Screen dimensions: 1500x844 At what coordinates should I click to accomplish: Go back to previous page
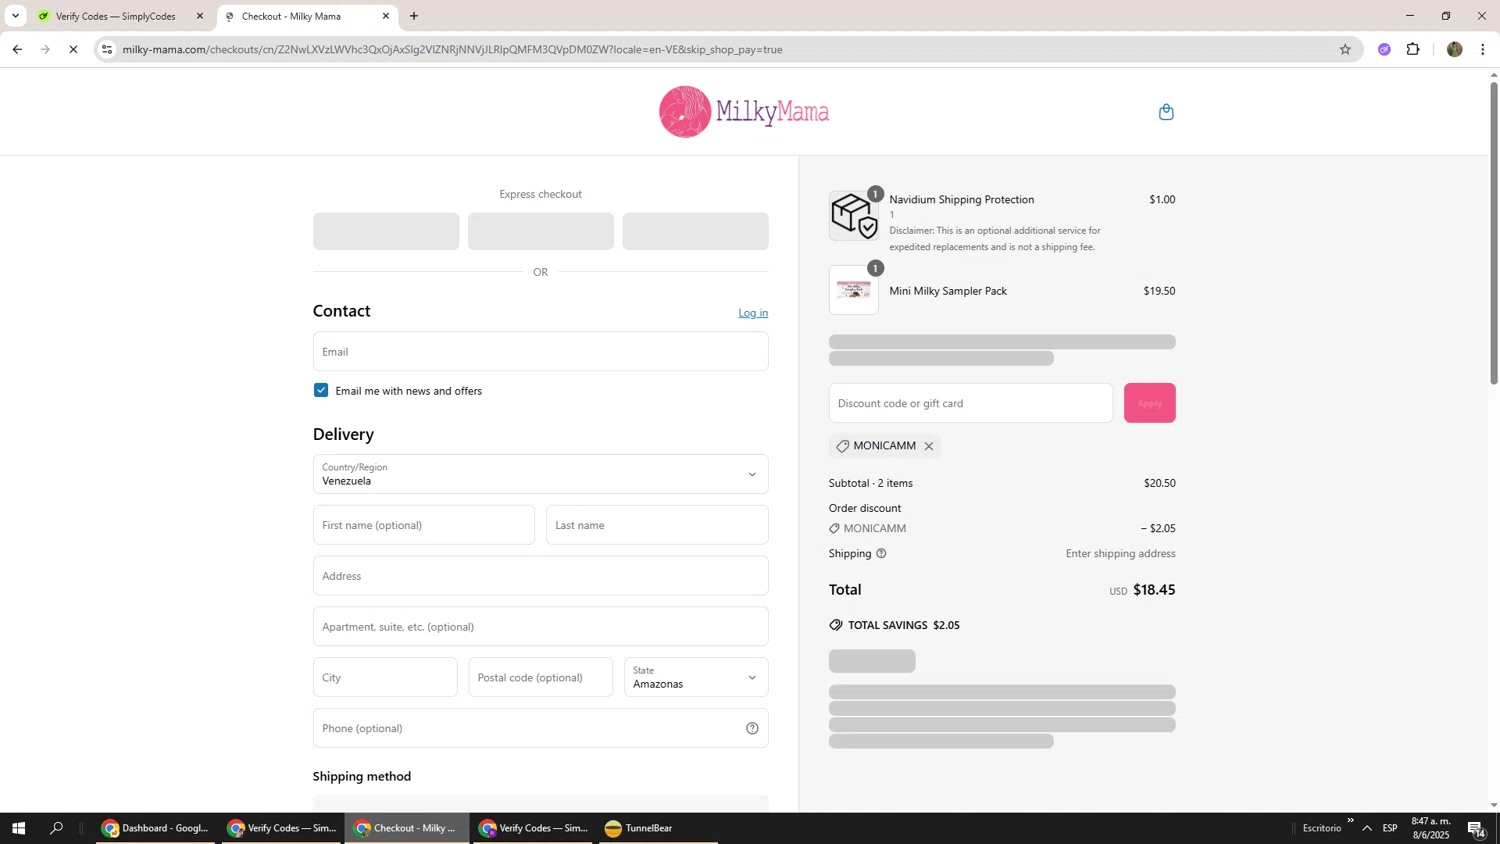[17, 49]
